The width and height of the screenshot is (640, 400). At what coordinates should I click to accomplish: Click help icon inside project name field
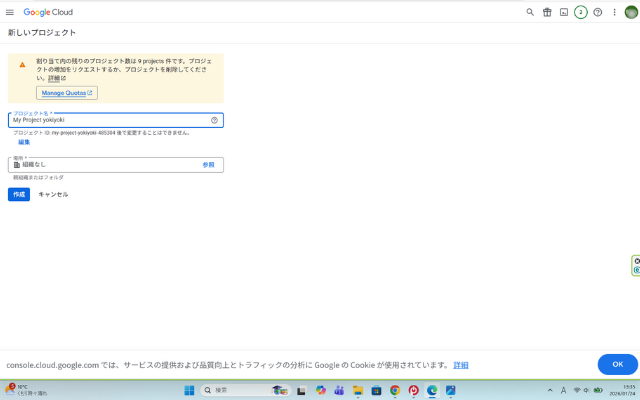point(214,120)
